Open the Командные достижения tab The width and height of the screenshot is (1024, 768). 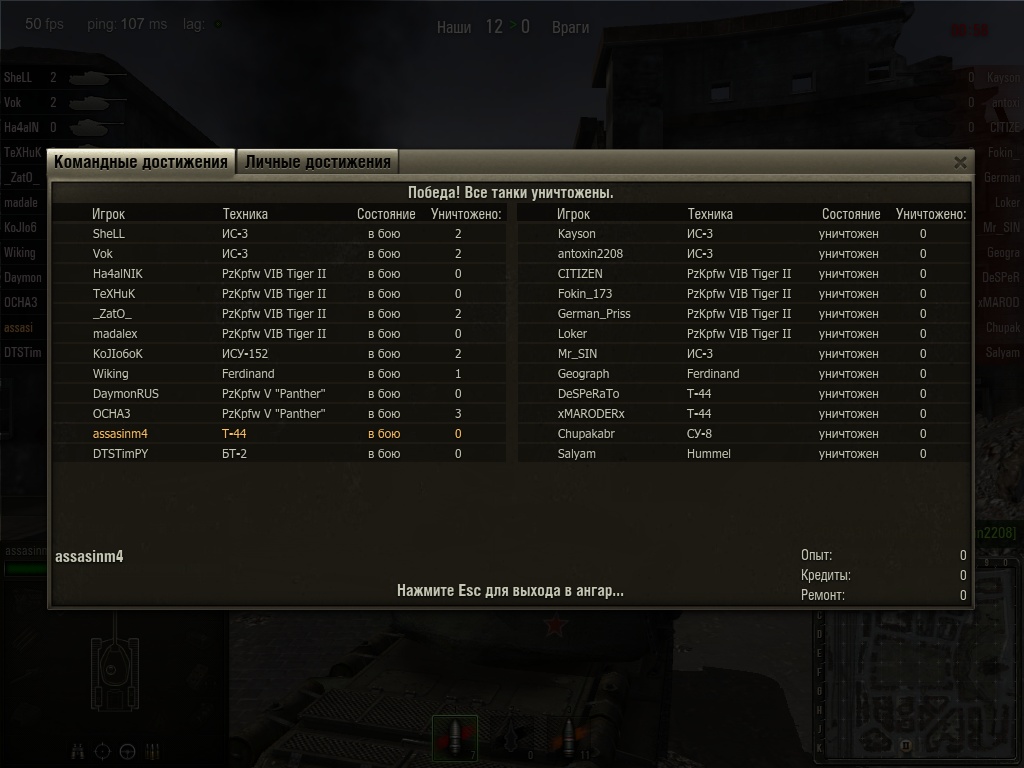[141, 162]
